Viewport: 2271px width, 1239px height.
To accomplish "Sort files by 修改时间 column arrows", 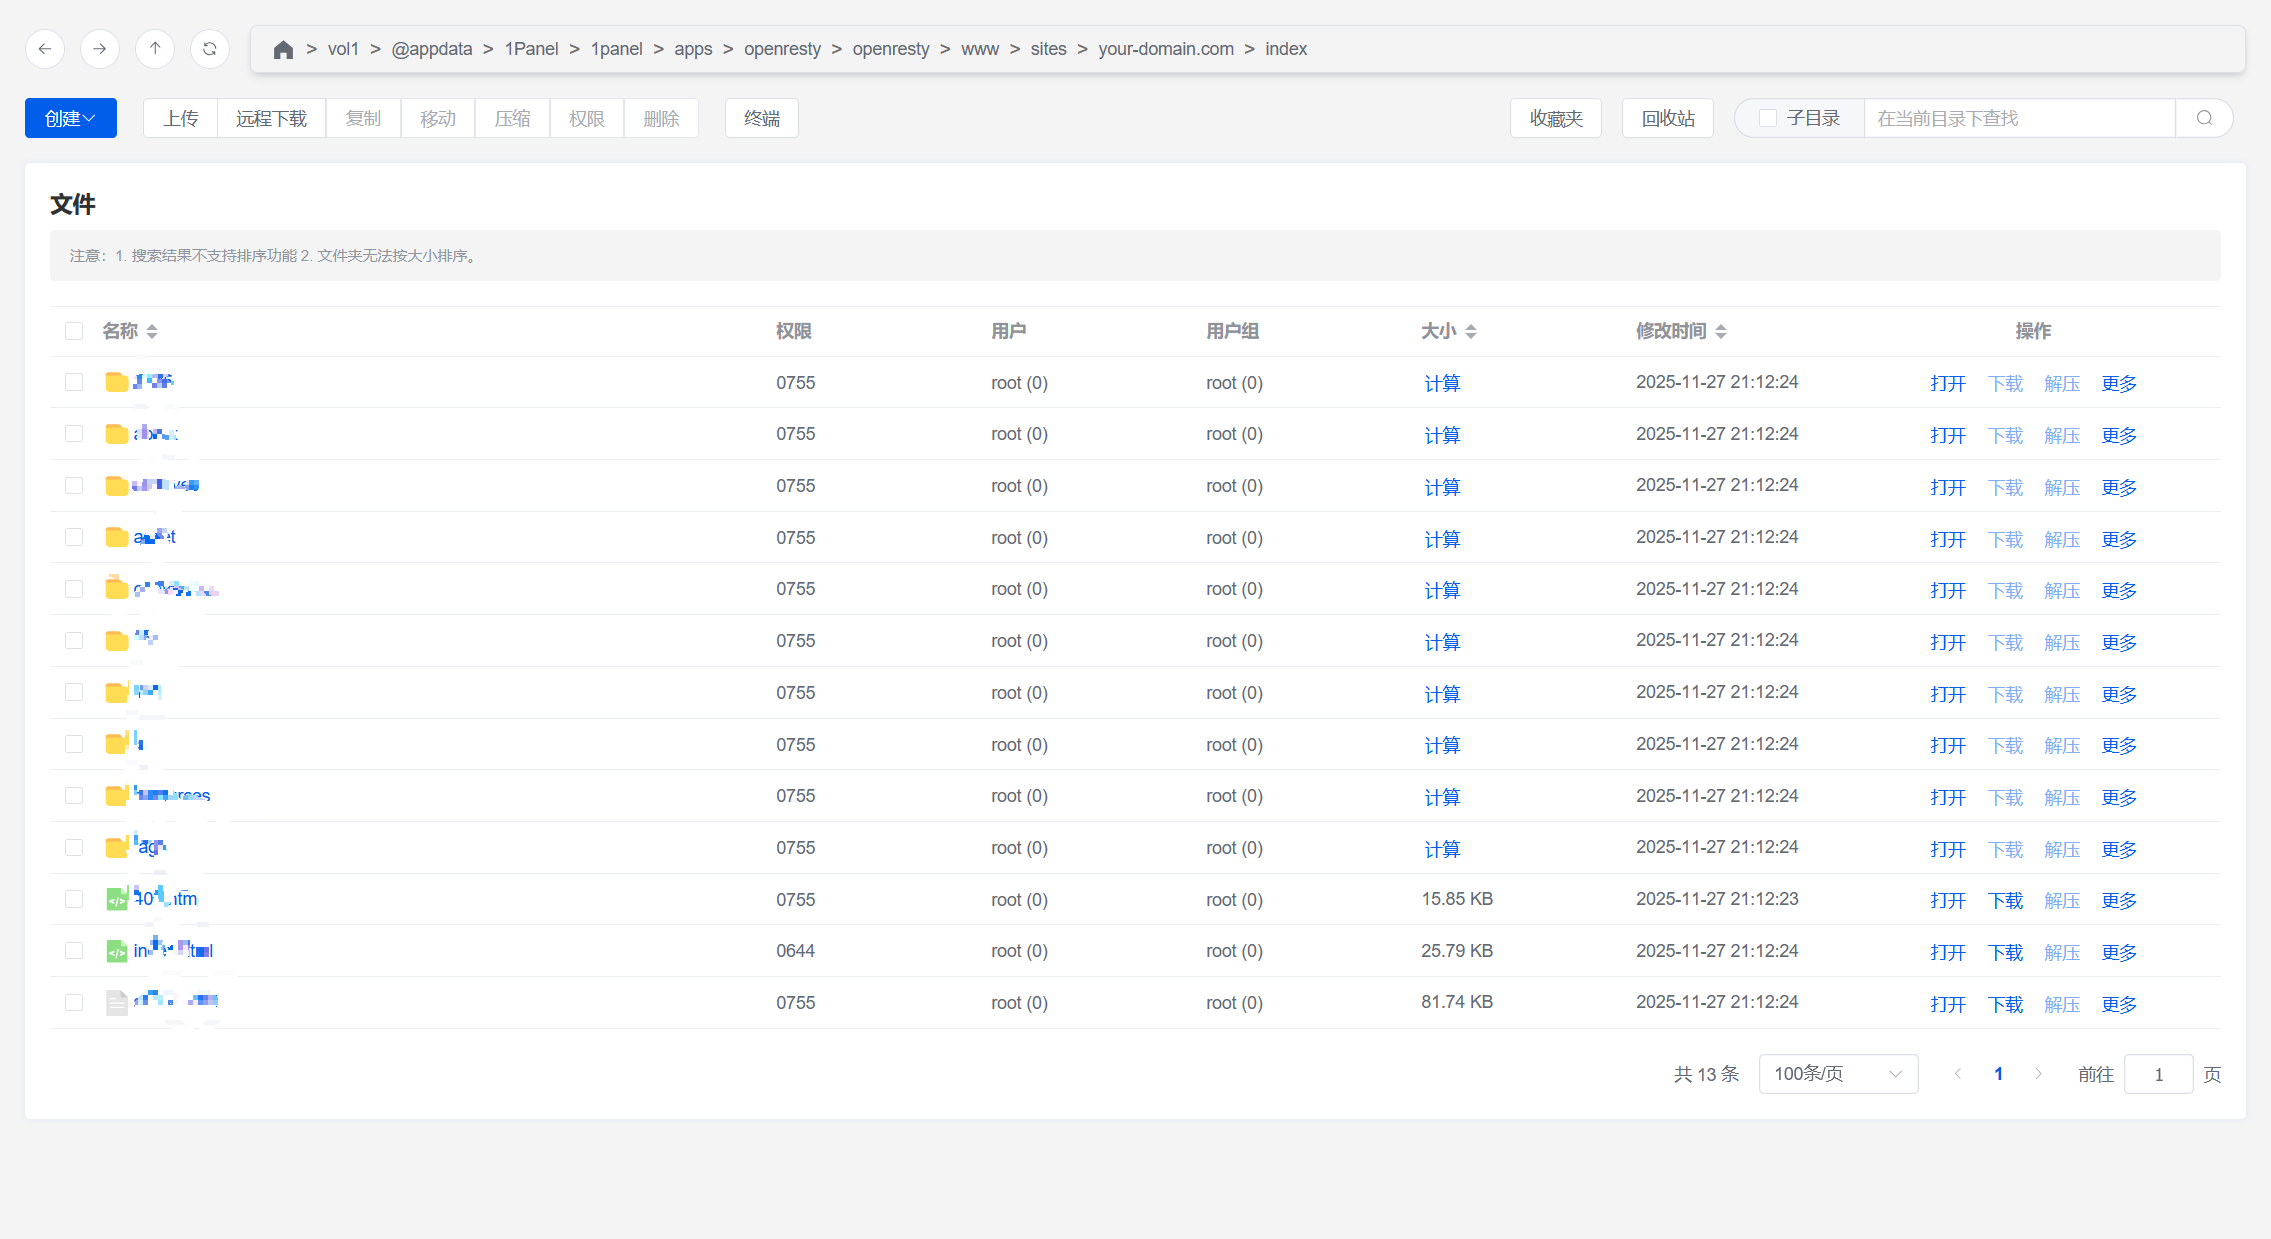I will tap(1721, 331).
